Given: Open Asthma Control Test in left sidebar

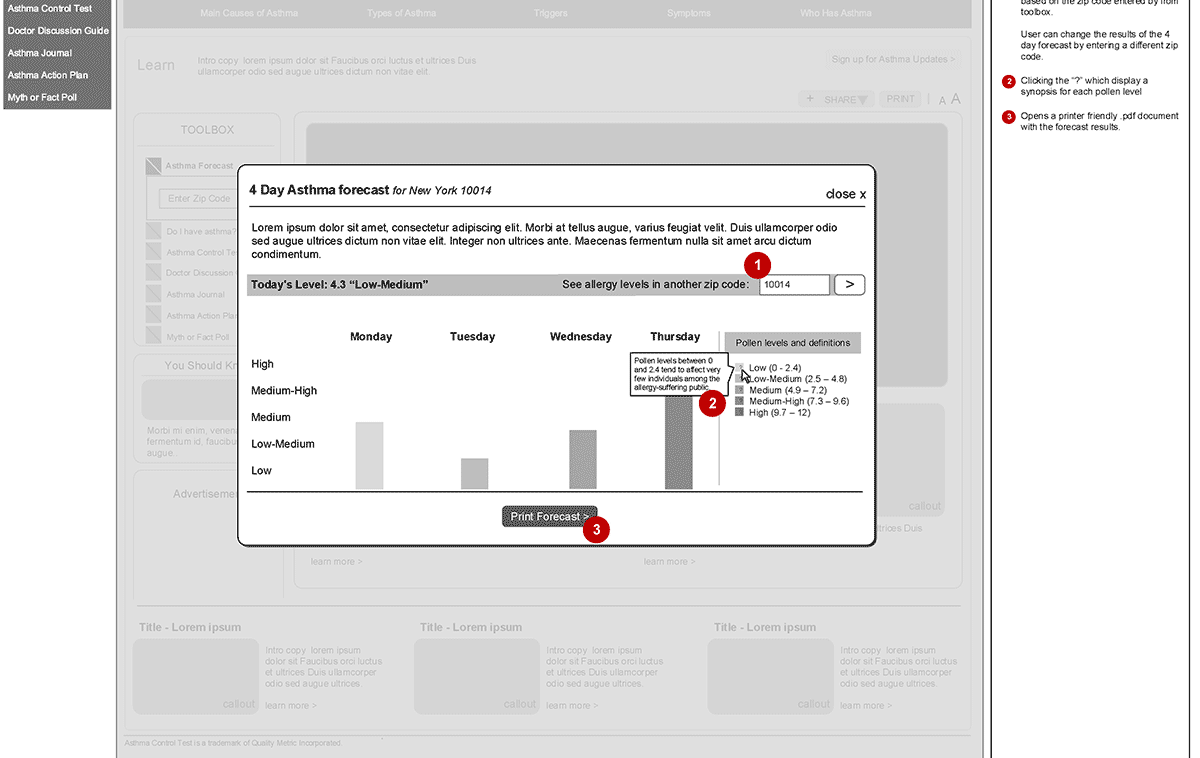Looking at the screenshot, I should [x=50, y=9].
